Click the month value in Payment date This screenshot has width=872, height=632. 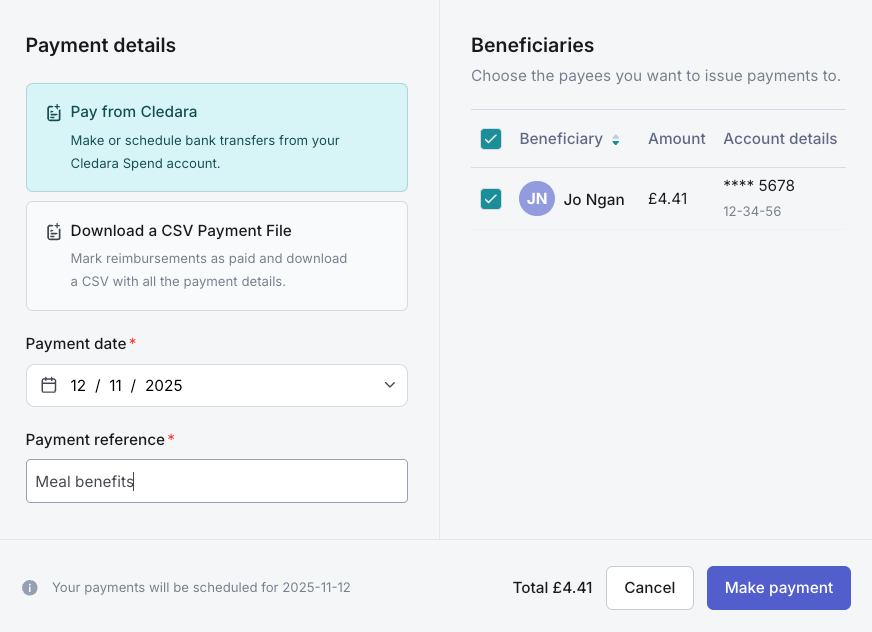click(x=115, y=386)
